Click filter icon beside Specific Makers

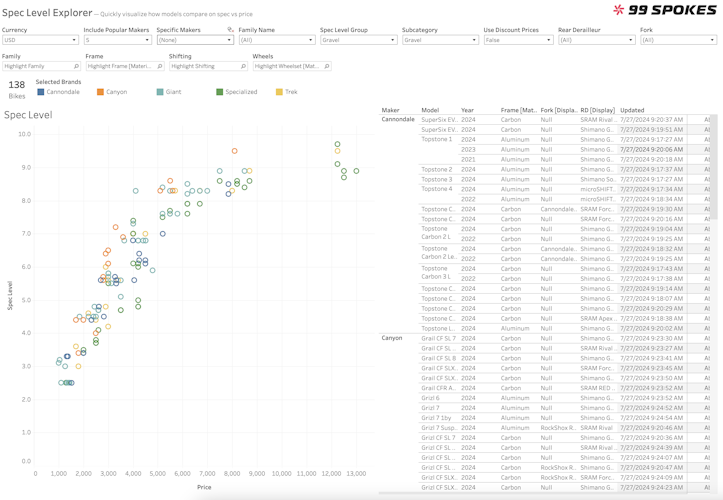(x=230, y=30)
